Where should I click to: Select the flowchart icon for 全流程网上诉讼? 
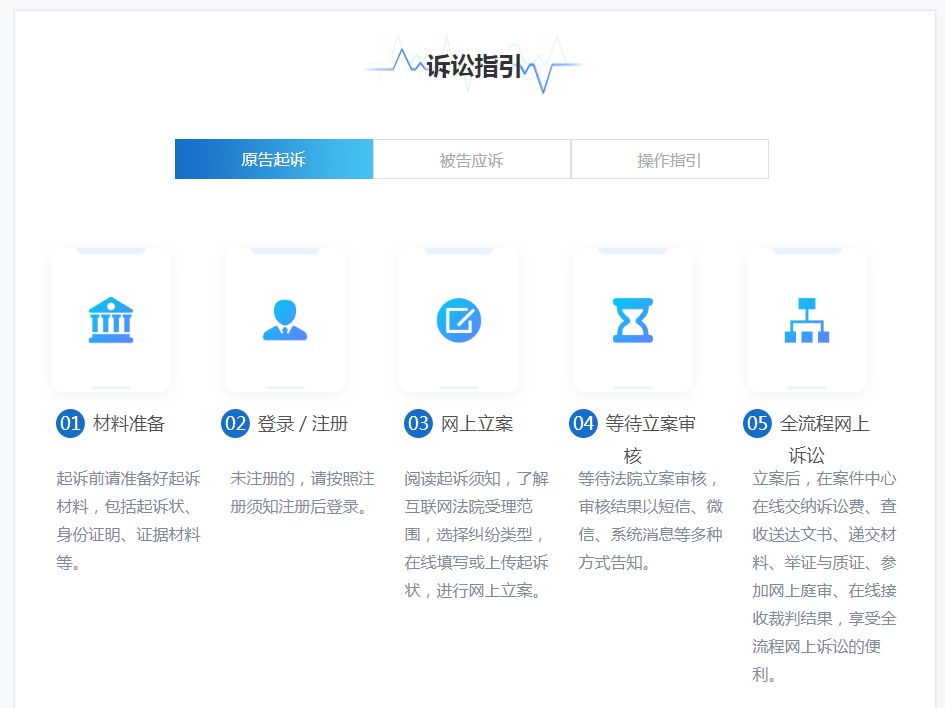point(806,318)
